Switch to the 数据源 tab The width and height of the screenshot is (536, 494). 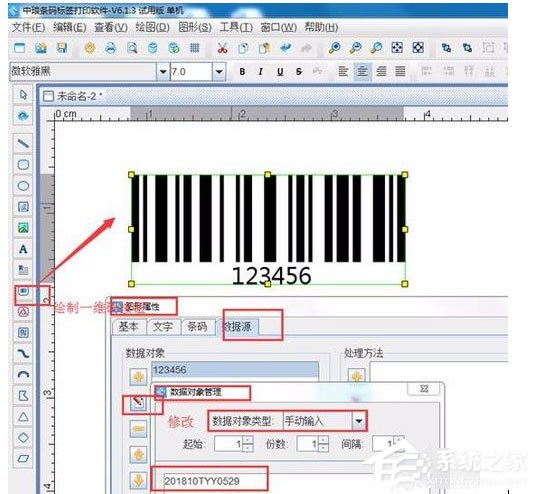pyautogui.click(x=237, y=327)
